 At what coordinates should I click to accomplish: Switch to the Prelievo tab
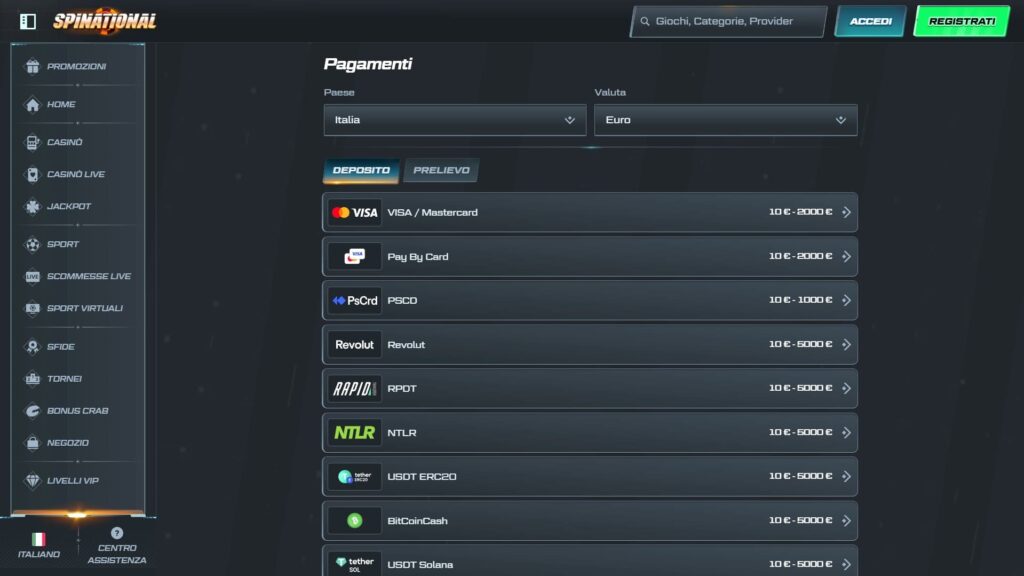(441, 170)
